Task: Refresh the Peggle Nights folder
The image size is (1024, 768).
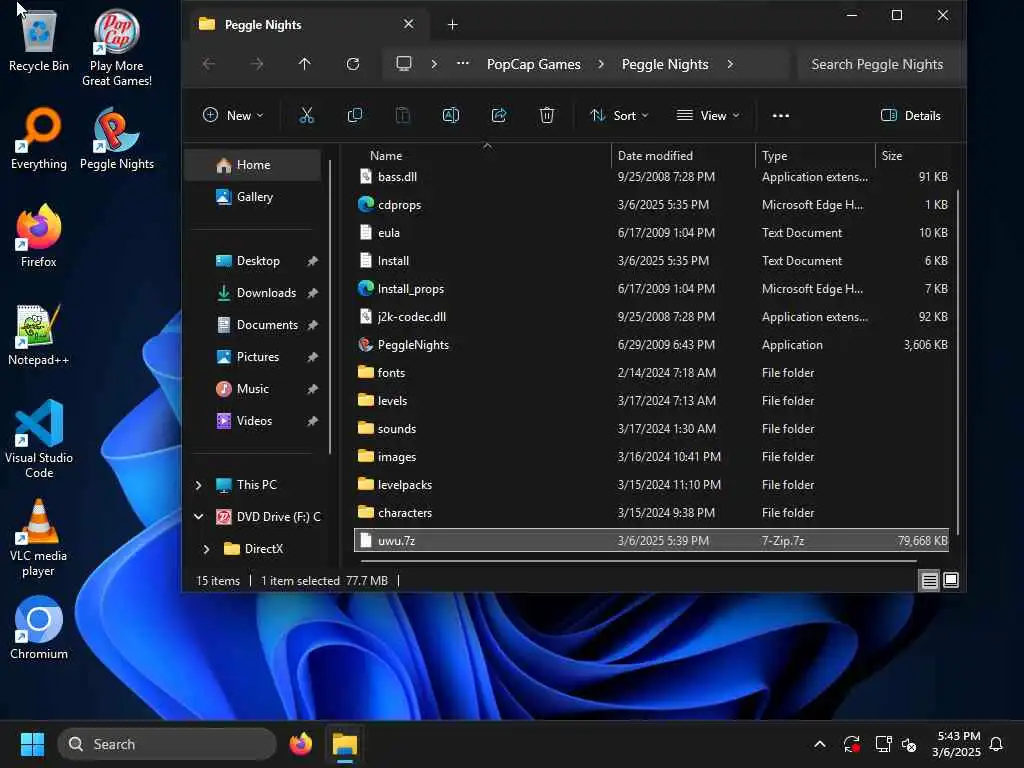Action: click(353, 64)
